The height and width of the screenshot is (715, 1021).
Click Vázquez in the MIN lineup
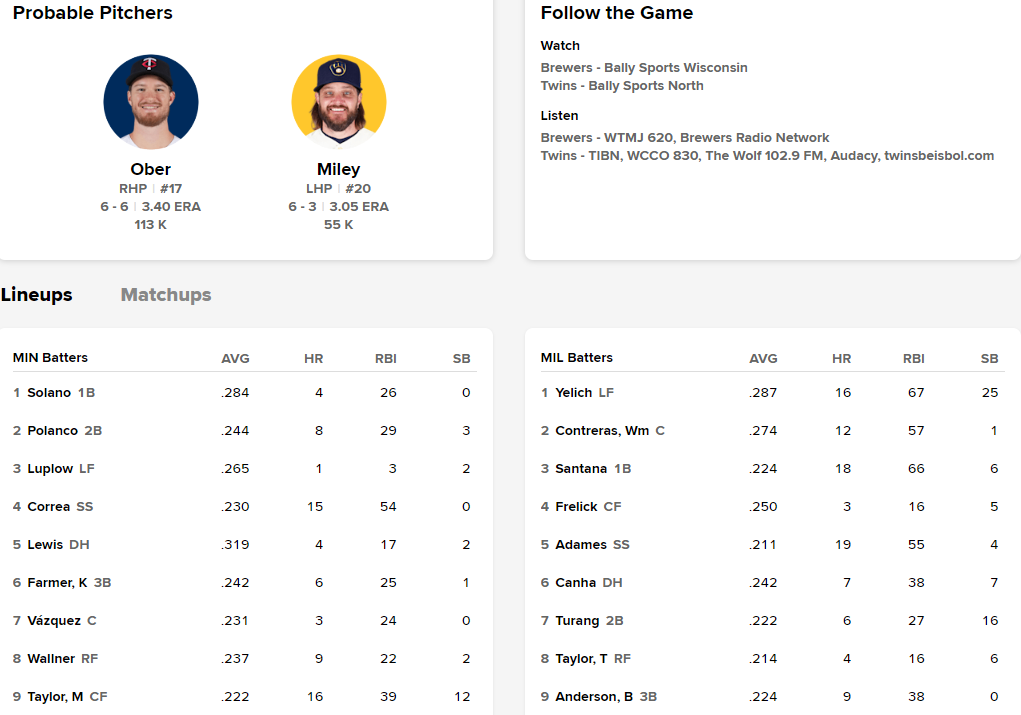click(54, 621)
